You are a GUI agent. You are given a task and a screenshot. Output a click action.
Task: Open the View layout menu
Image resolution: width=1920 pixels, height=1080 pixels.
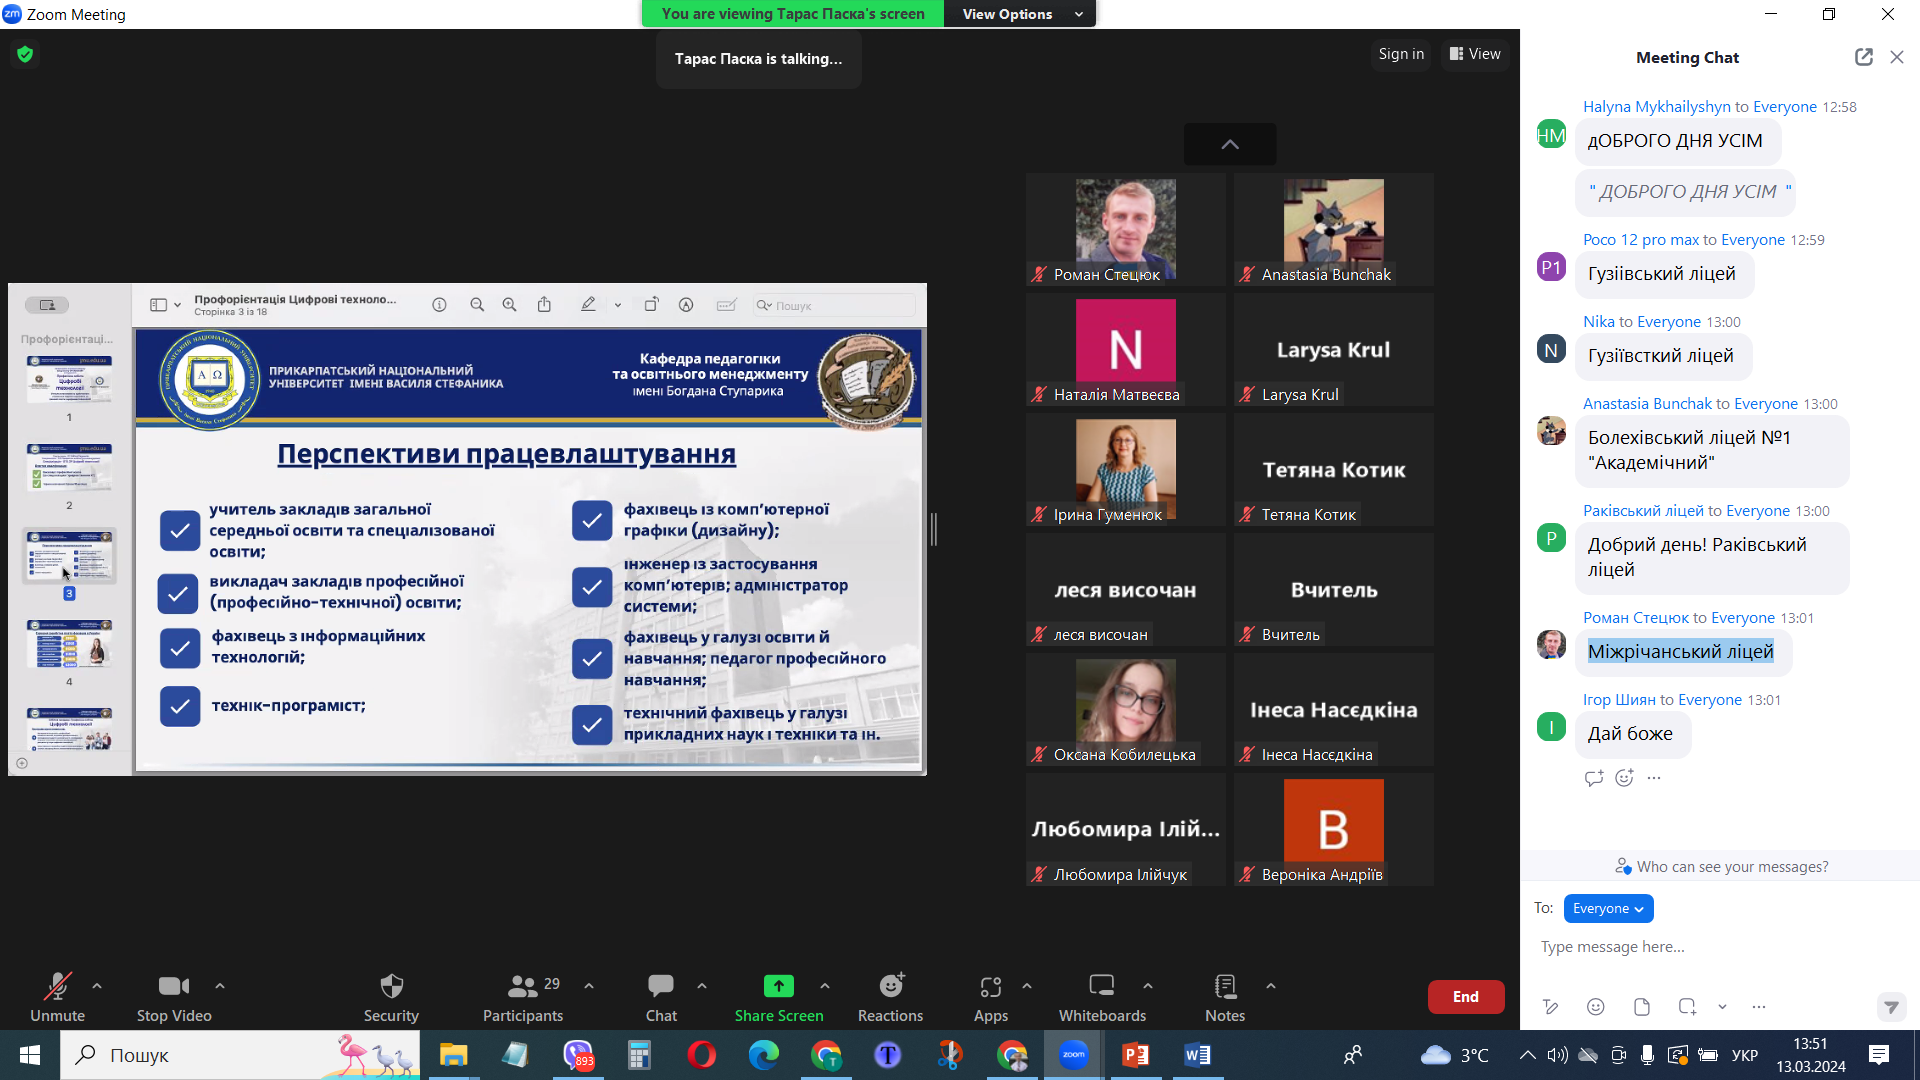click(1475, 54)
